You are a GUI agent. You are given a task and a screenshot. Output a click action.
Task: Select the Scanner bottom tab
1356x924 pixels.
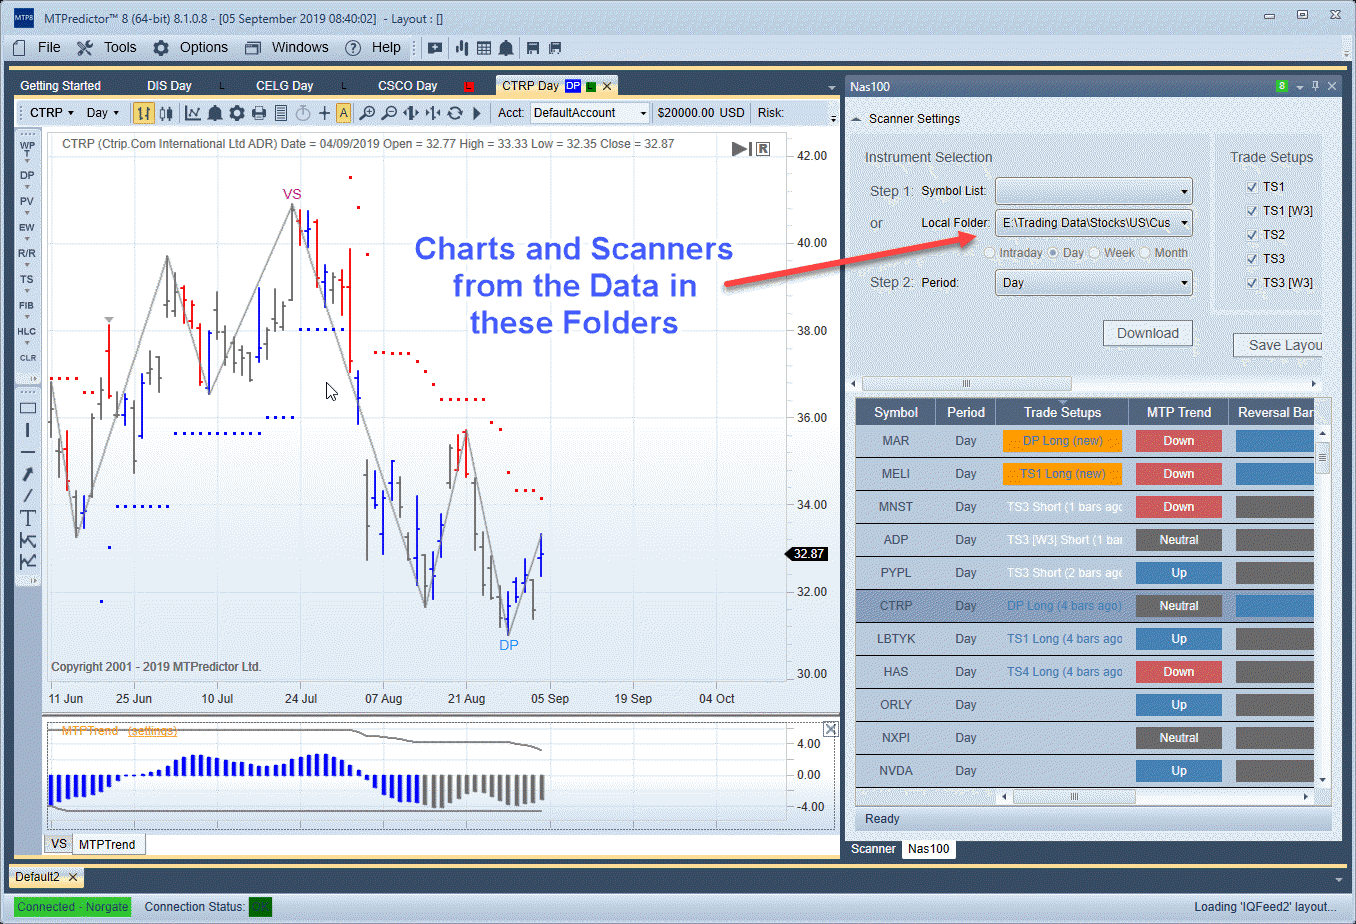tap(873, 849)
